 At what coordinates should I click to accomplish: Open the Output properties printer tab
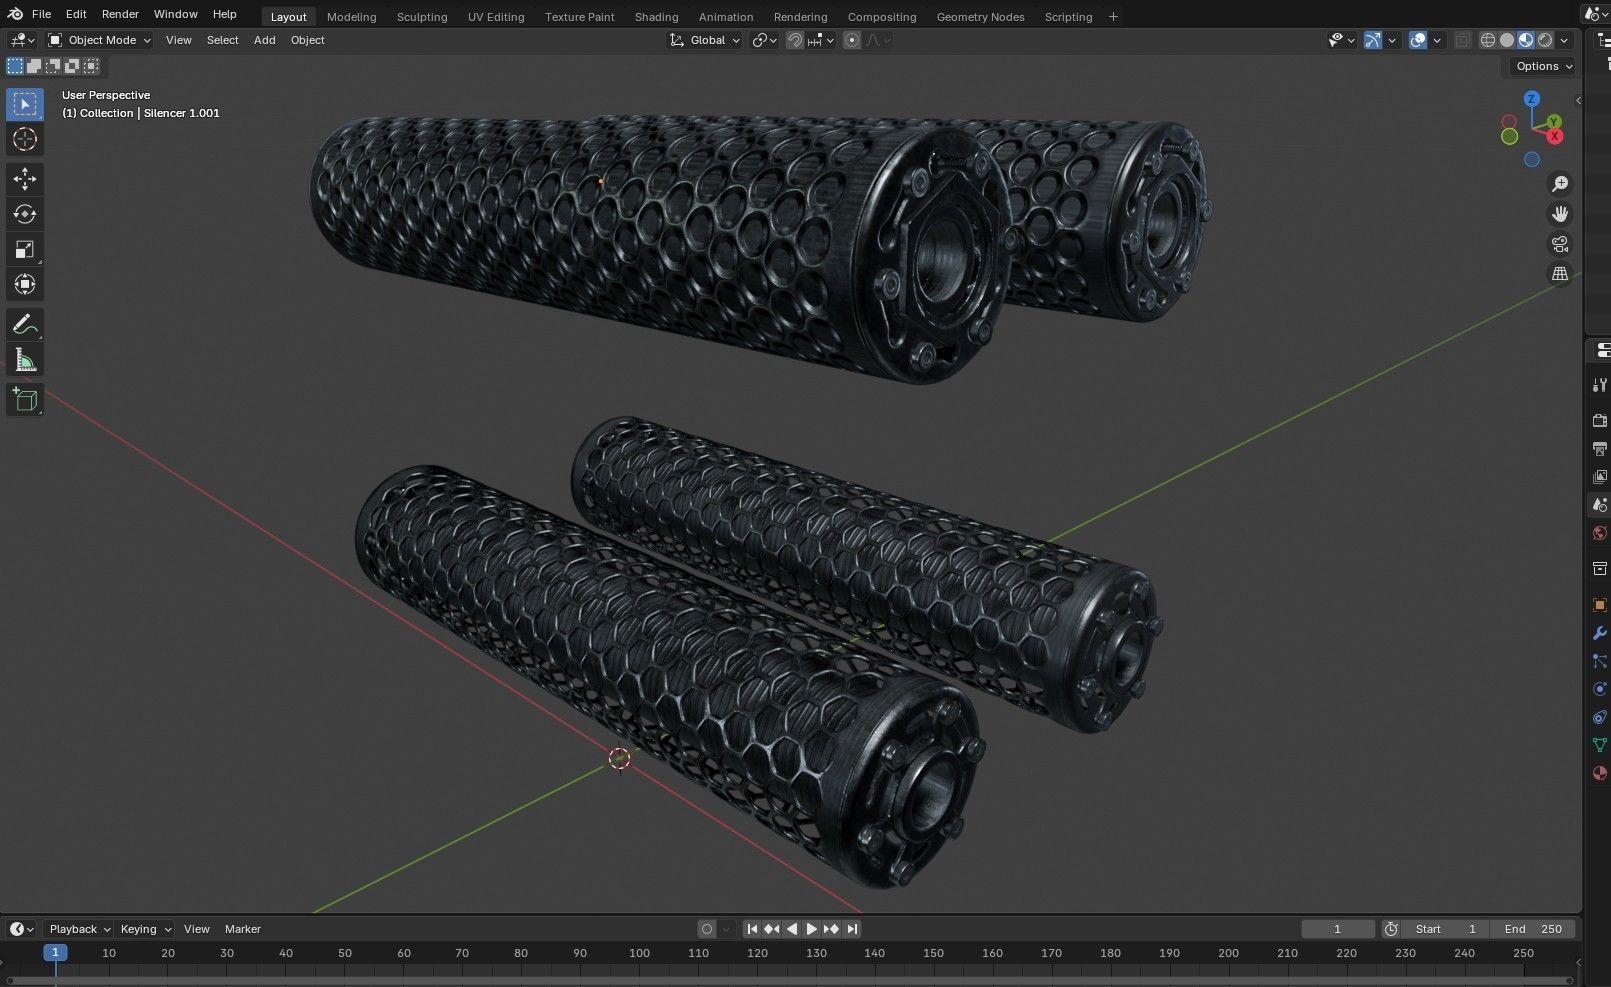tap(1599, 448)
